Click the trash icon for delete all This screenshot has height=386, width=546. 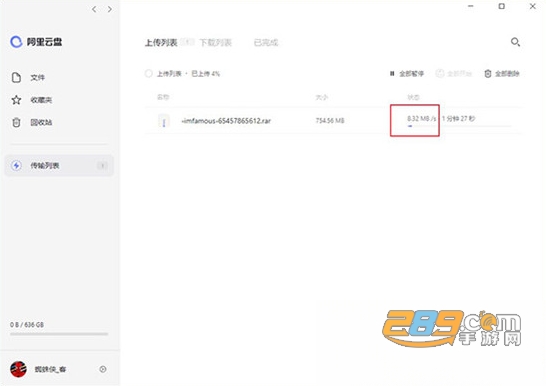click(x=488, y=73)
